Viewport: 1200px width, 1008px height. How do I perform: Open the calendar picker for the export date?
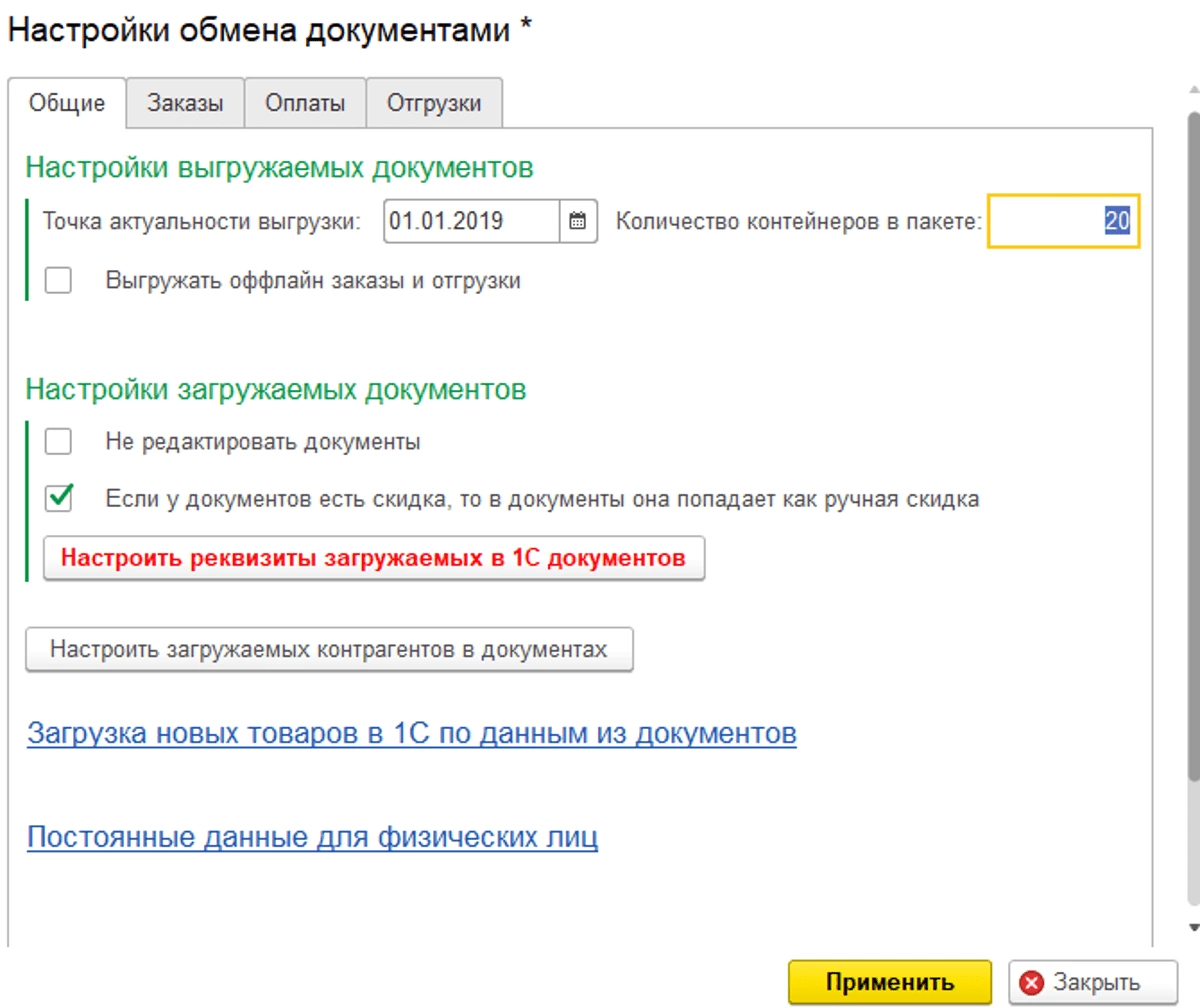(577, 222)
